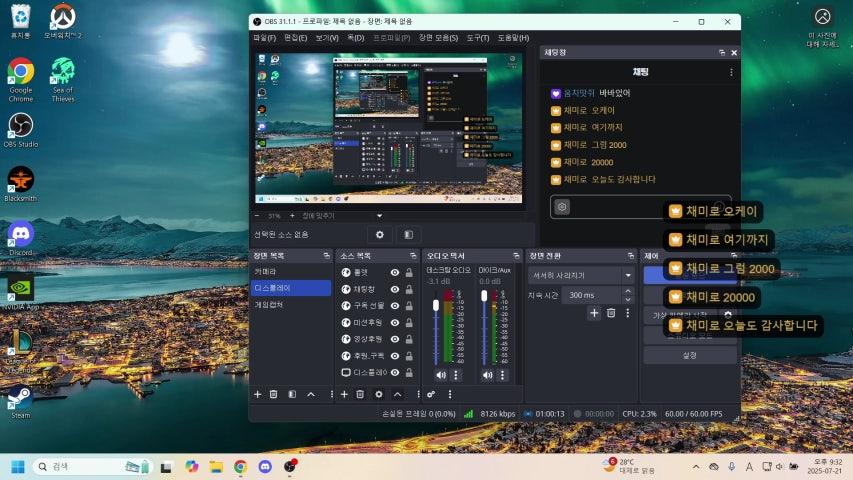Pop out the 장면 목록 dock

point(326,256)
